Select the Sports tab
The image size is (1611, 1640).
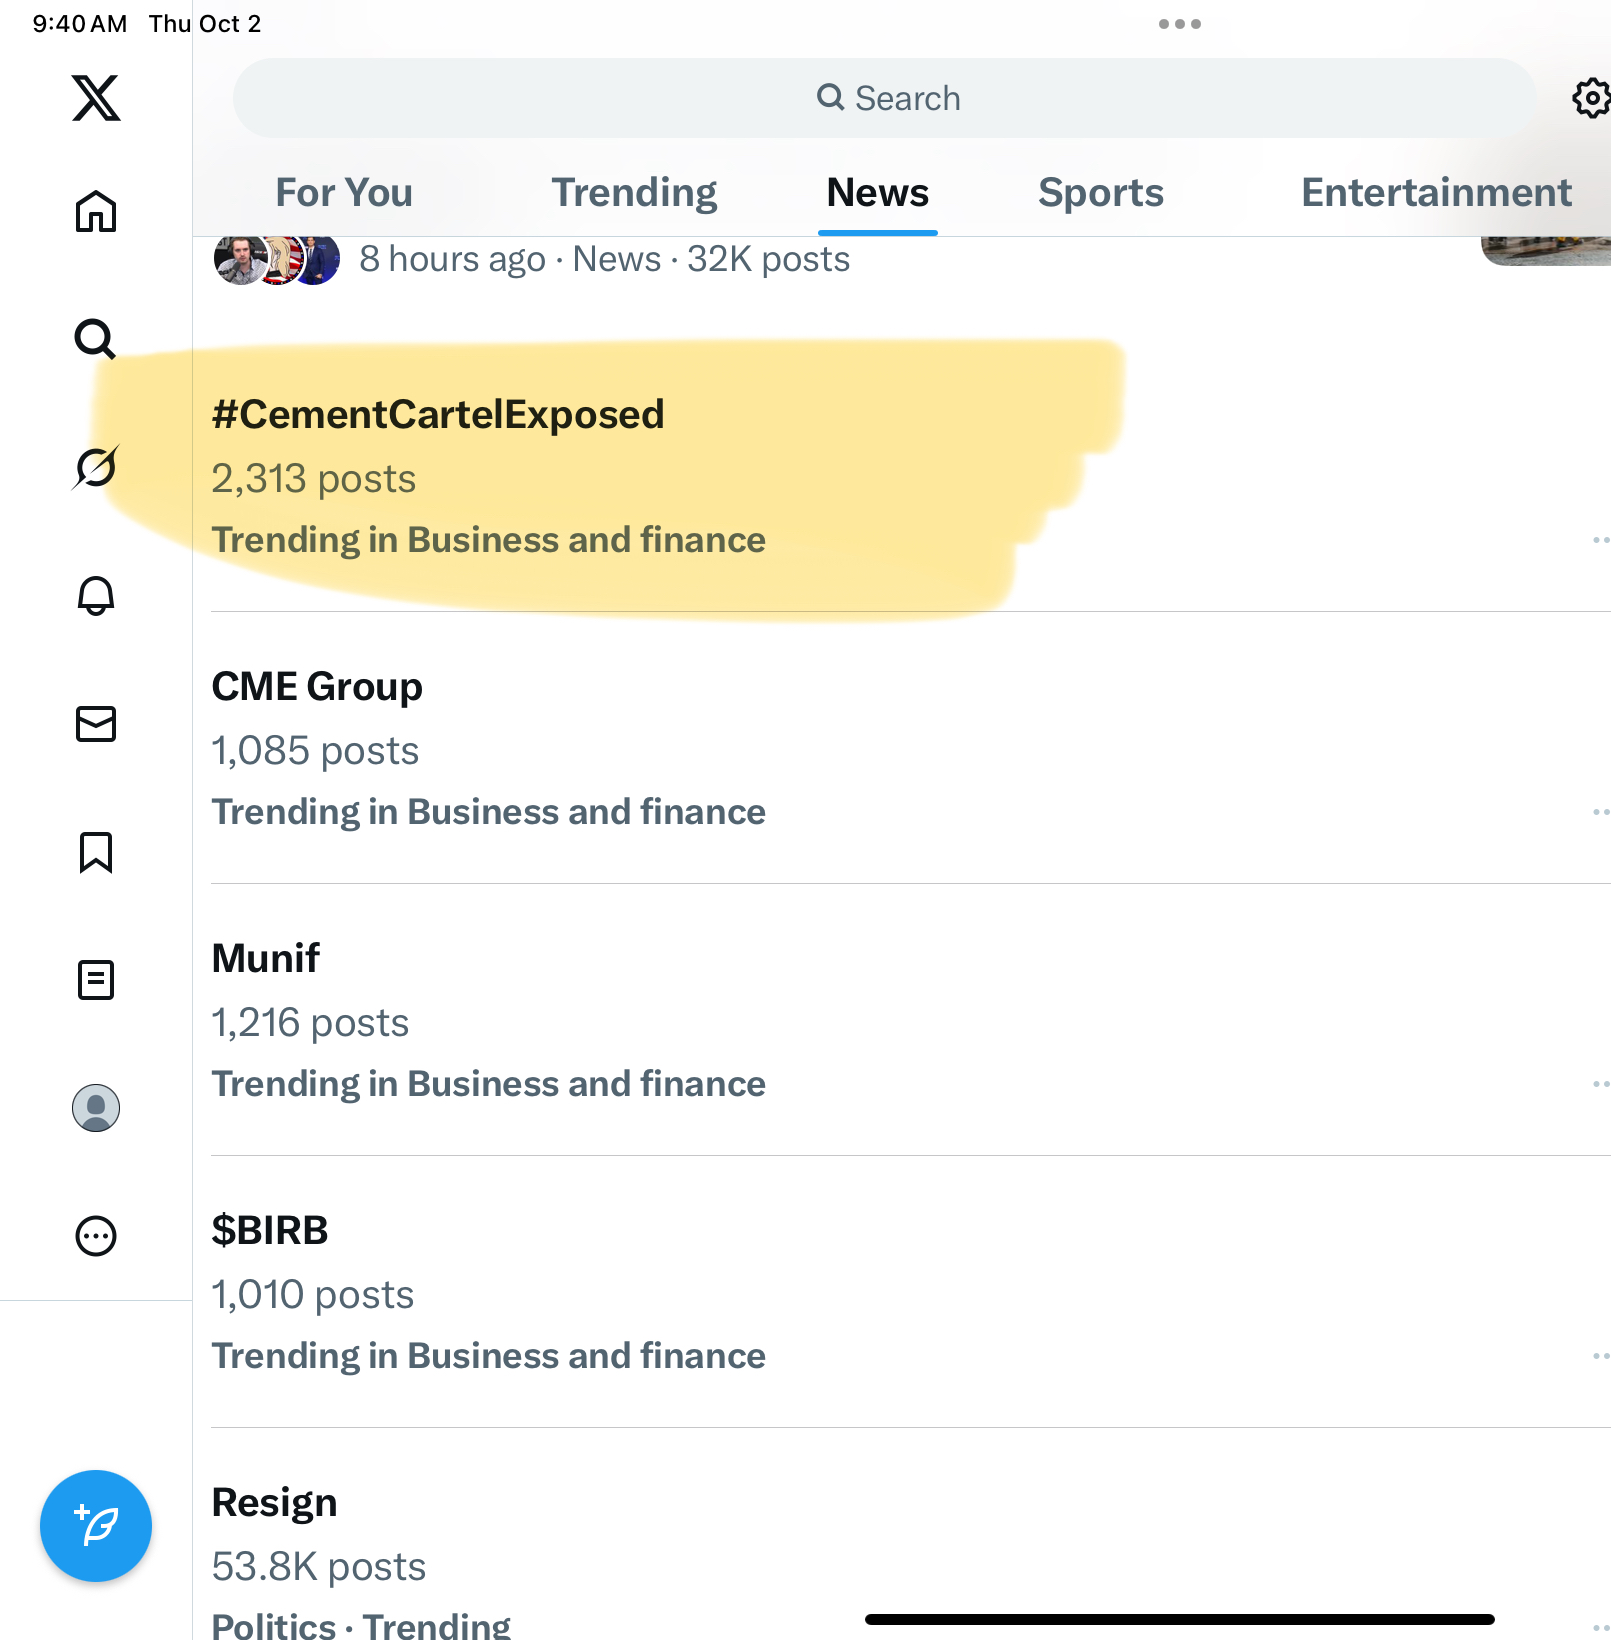click(x=1101, y=193)
